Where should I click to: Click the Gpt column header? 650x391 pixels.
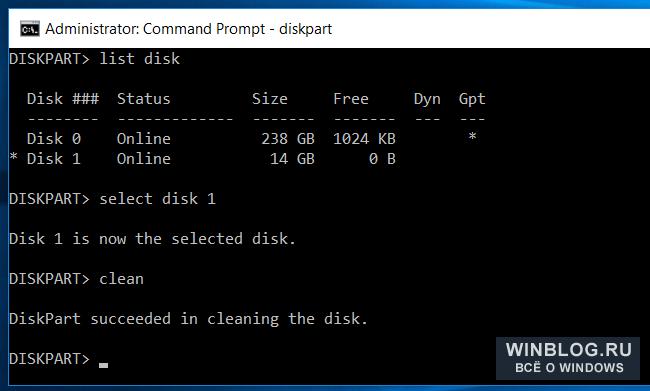(x=472, y=100)
